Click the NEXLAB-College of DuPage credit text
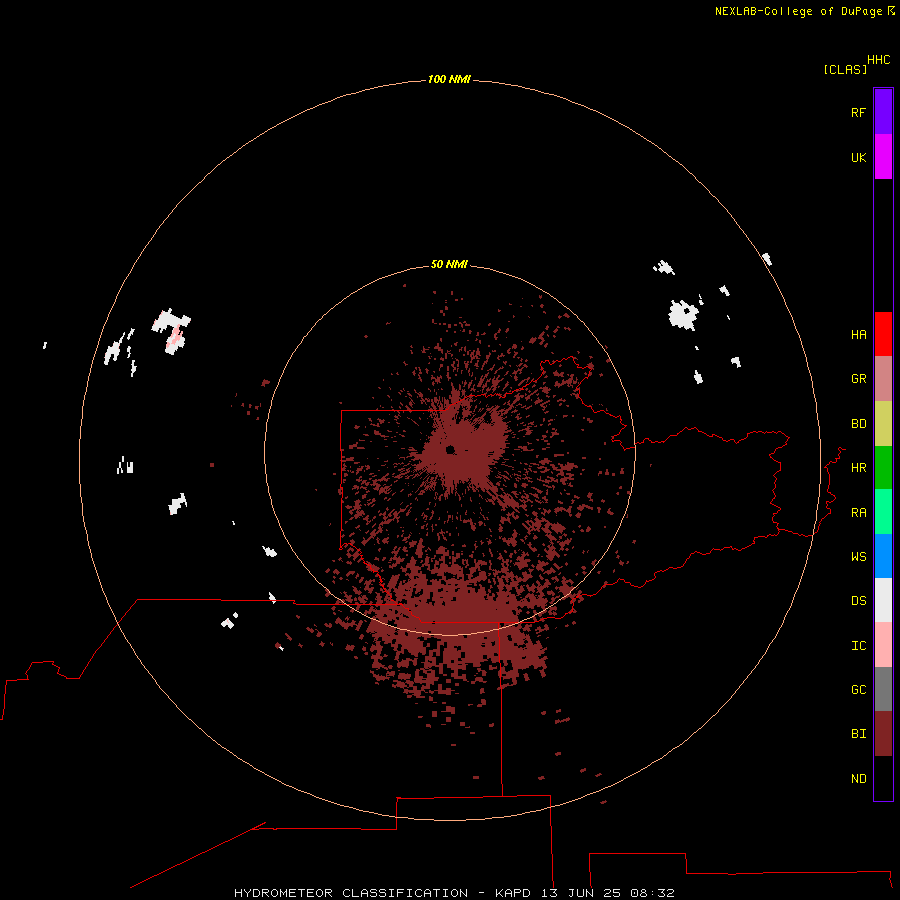Viewport: 900px width, 900px height. [x=798, y=11]
